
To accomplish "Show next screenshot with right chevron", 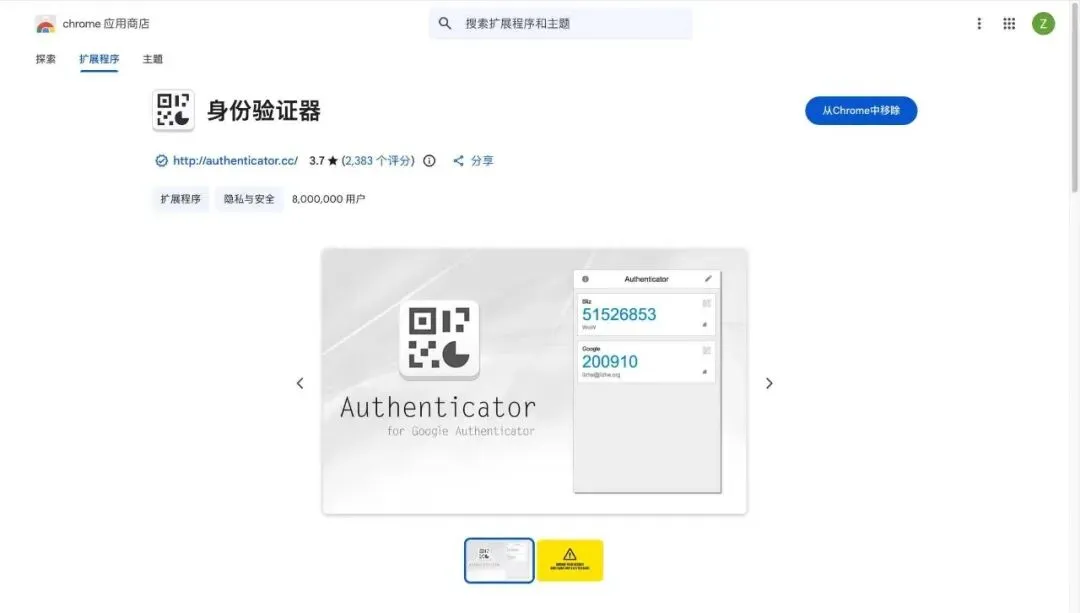I will pyautogui.click(x=769, y=383).
